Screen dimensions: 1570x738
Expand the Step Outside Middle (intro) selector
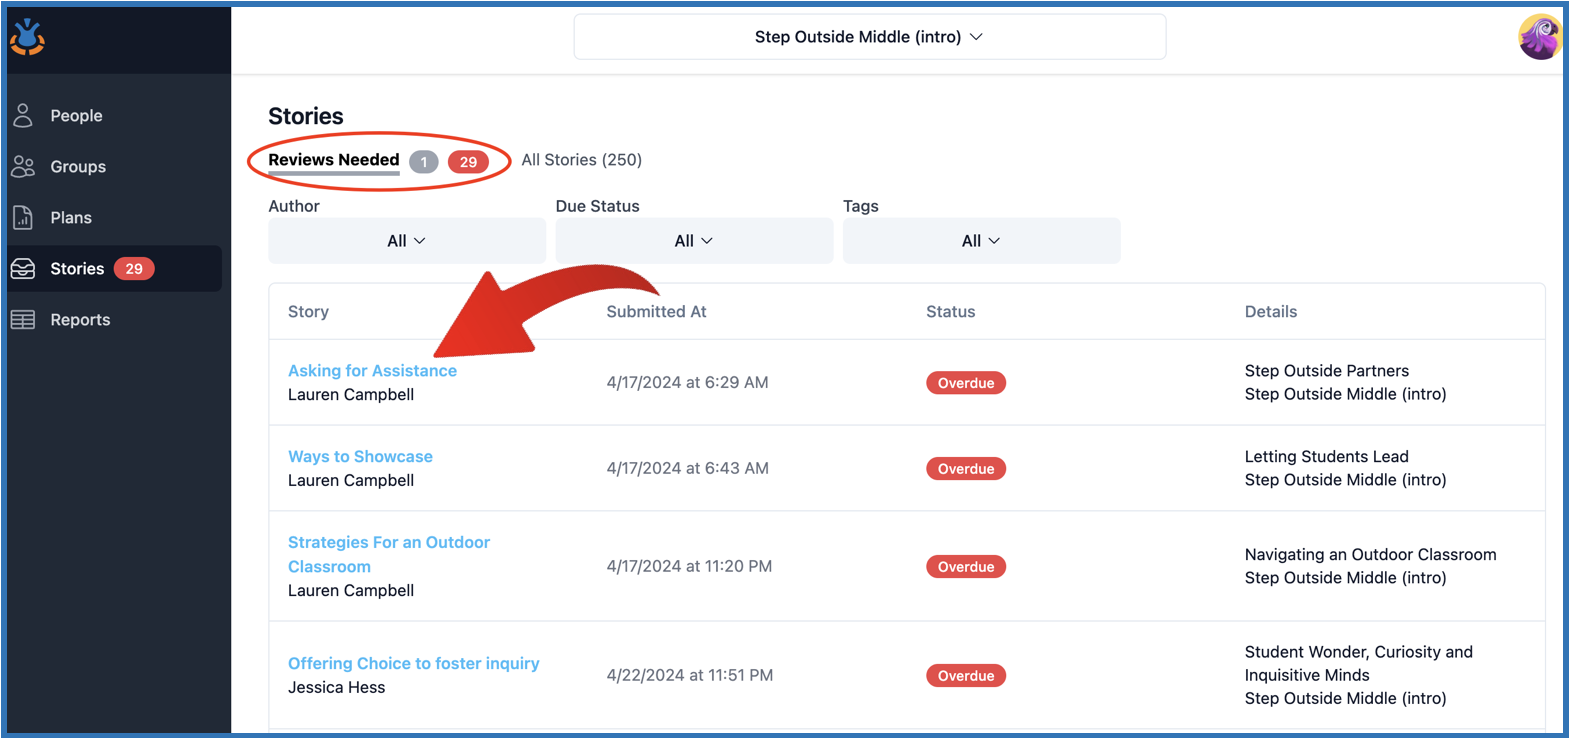869,37
